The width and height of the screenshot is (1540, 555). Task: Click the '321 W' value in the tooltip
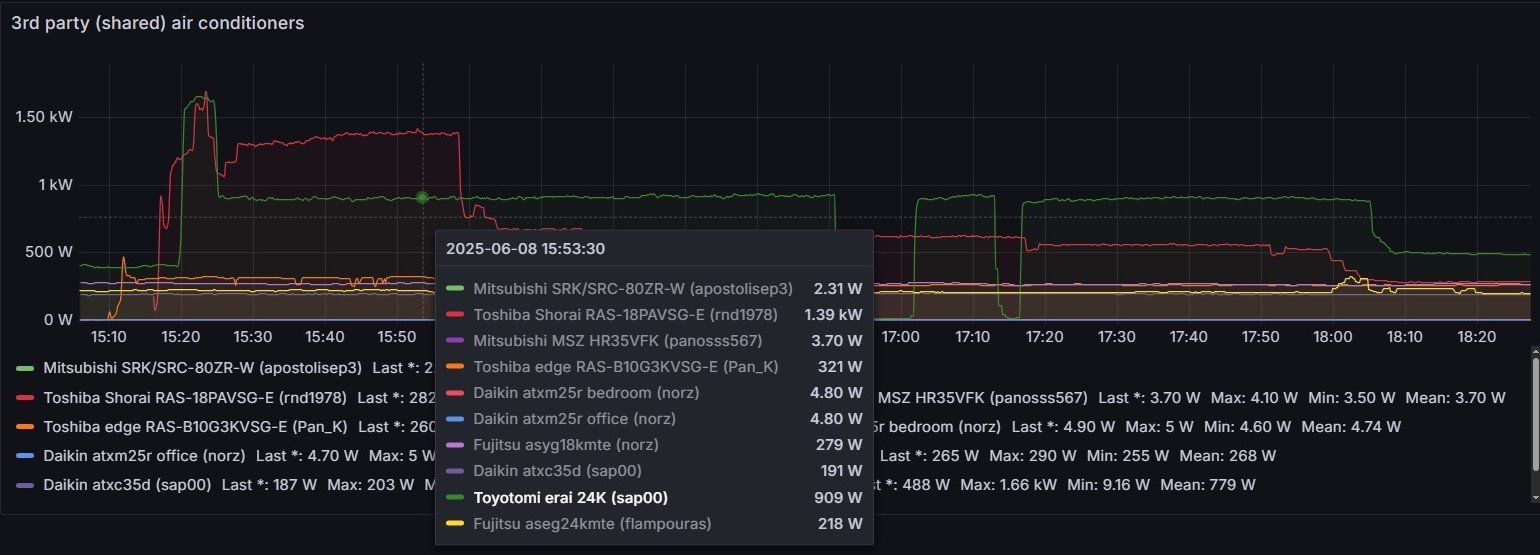pos(841,366)
